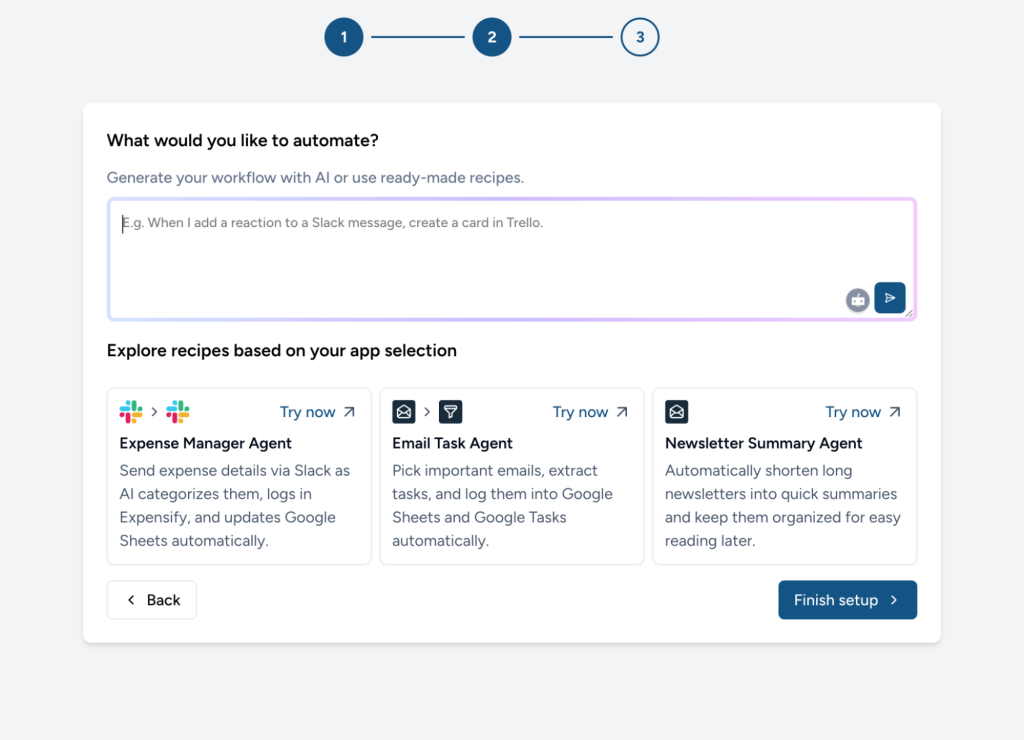Jump to step 3 in the progress indicator
The height and width of the screenshot is (740, 1024).
pos(640,38)
